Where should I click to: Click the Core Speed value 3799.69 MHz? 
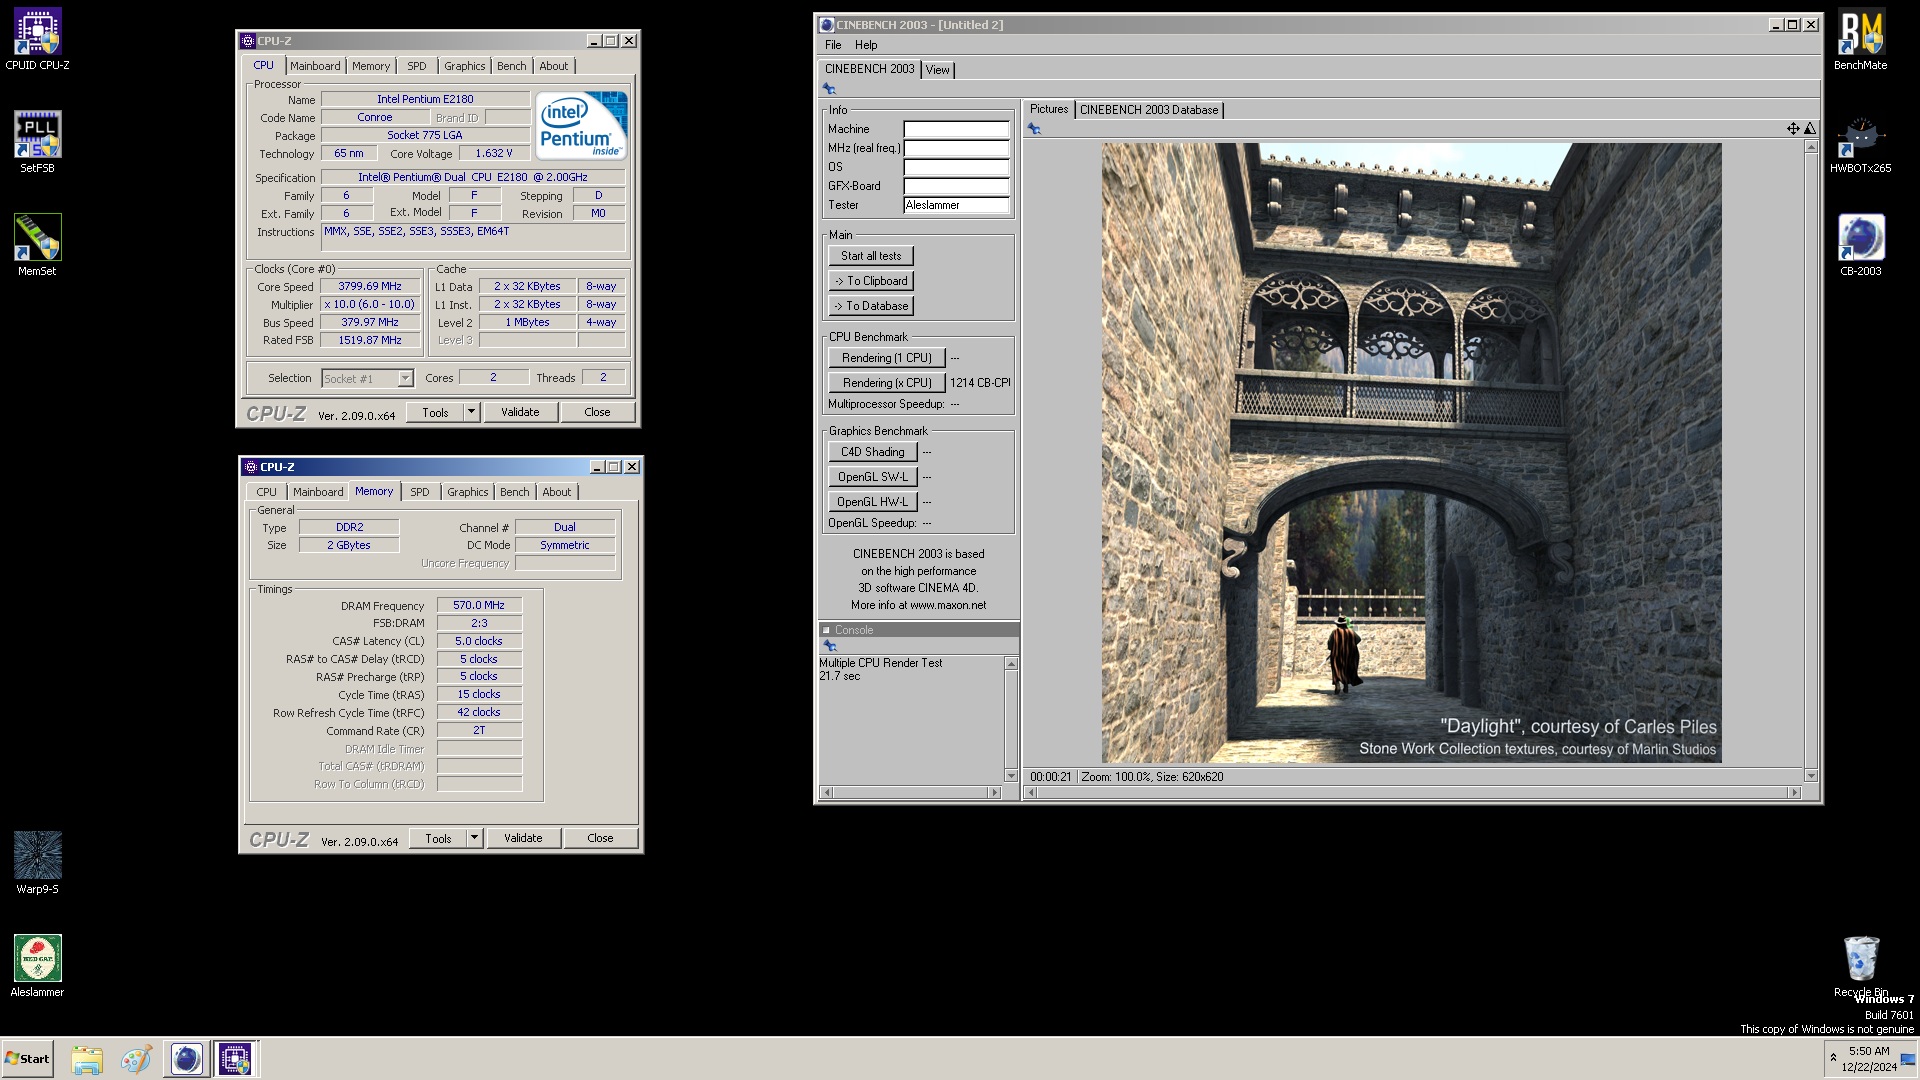(370, 286)
